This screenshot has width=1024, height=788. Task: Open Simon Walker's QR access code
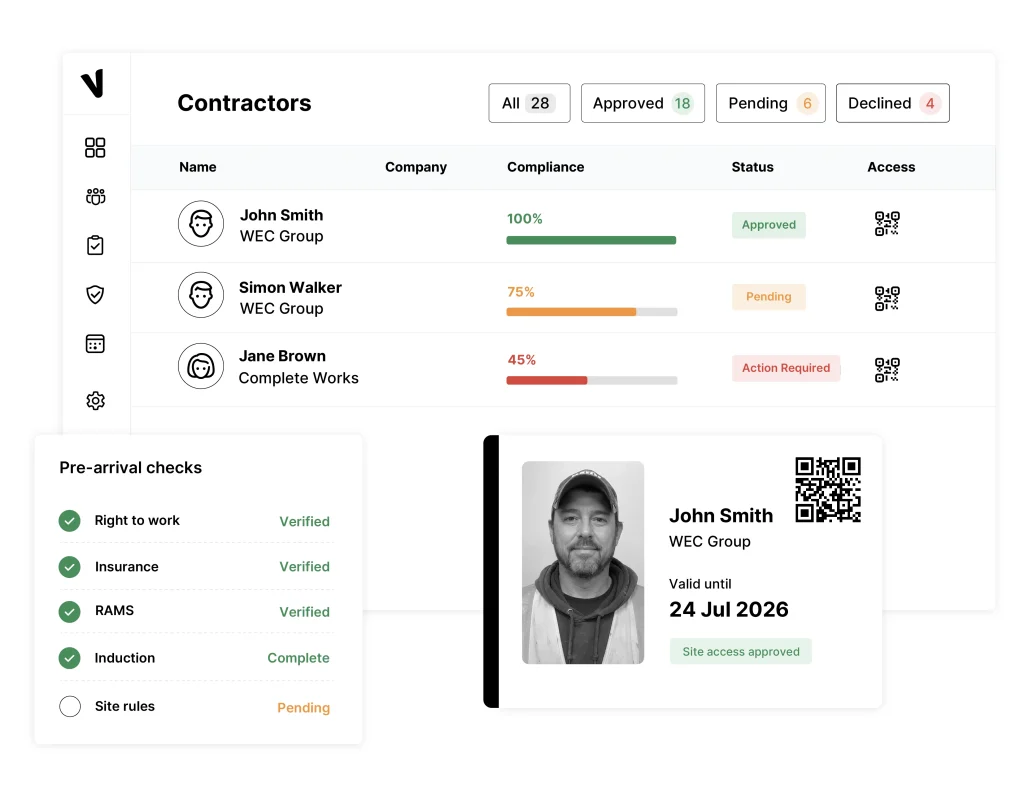coord(887,298)
